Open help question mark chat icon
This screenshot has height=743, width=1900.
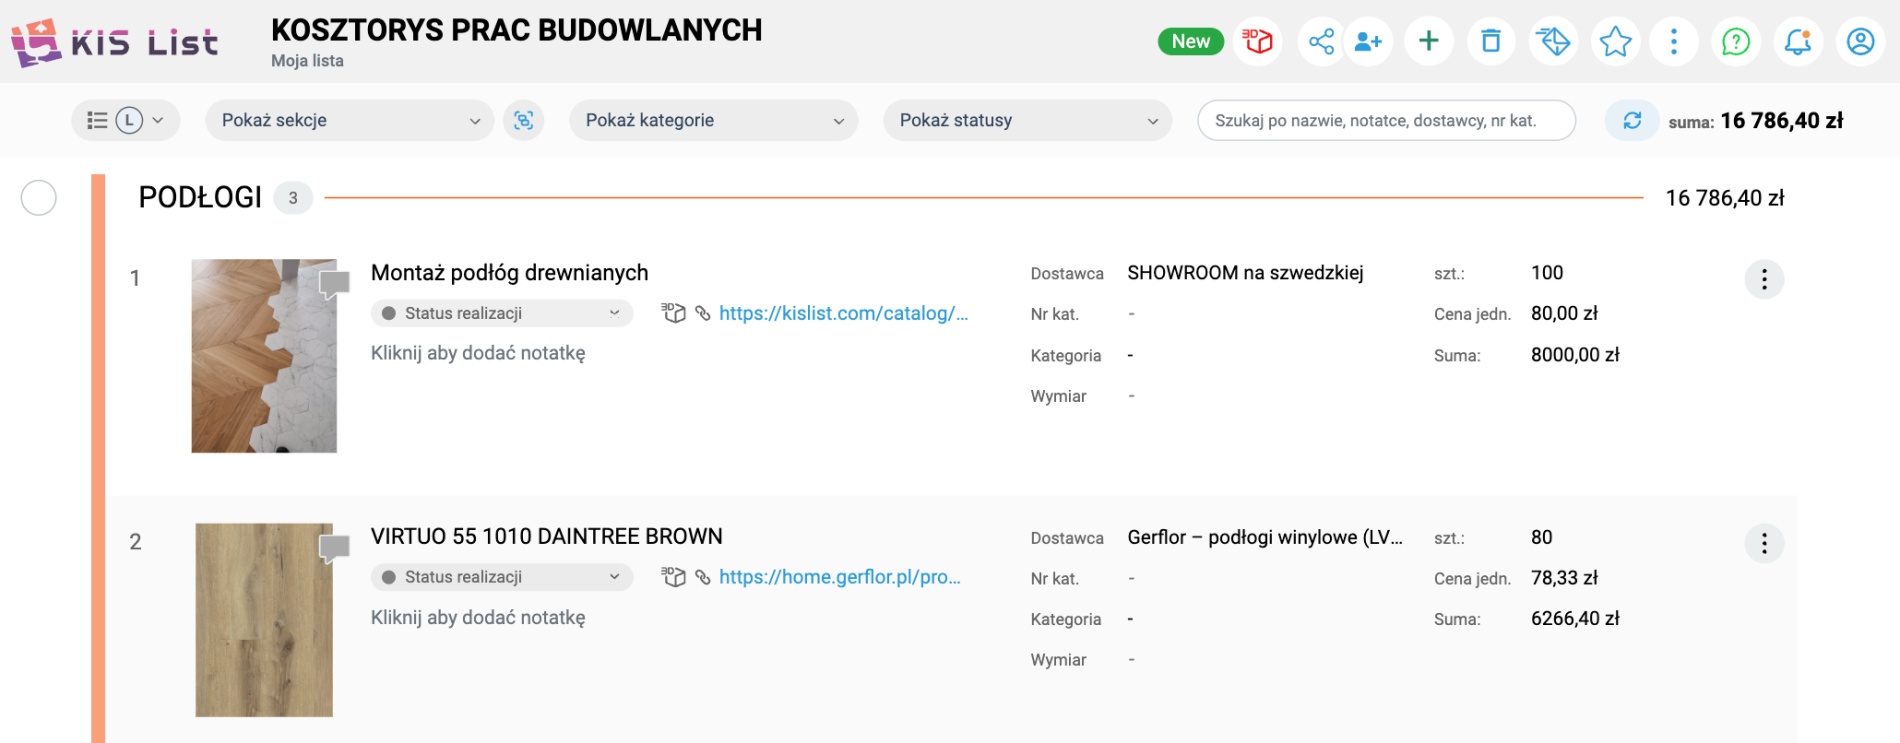tap(1736, 41)
